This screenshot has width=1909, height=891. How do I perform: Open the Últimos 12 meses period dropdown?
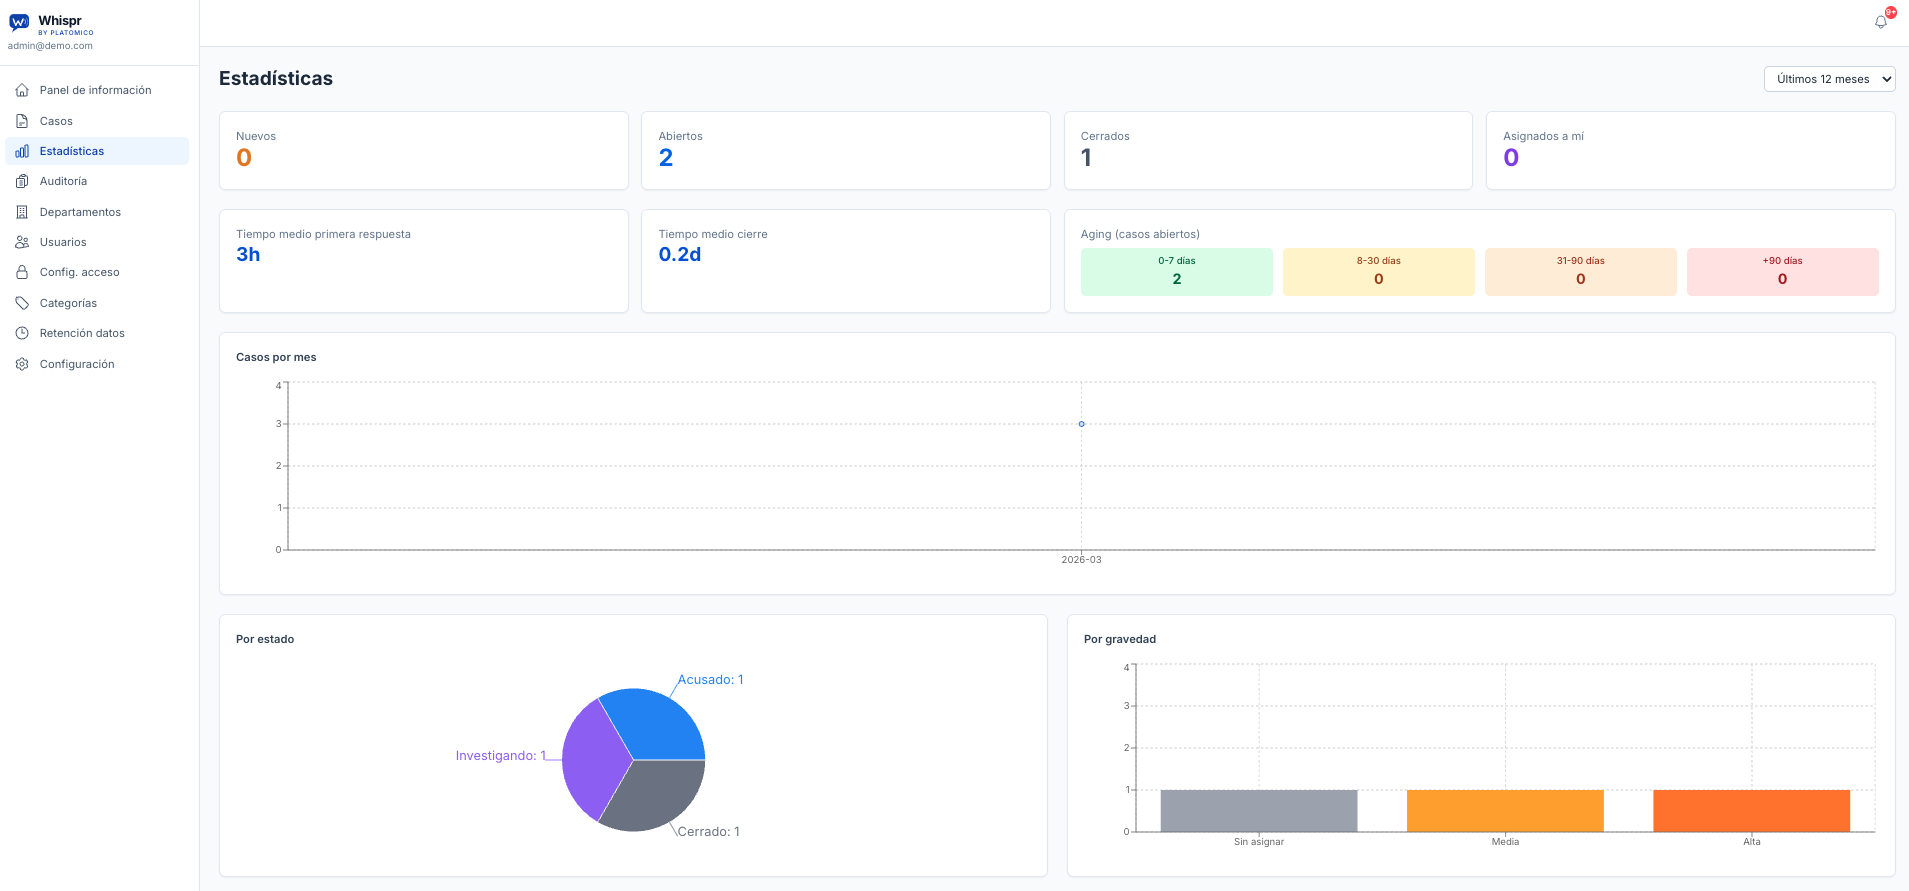pyautogui.click(x=1829, y=79)
